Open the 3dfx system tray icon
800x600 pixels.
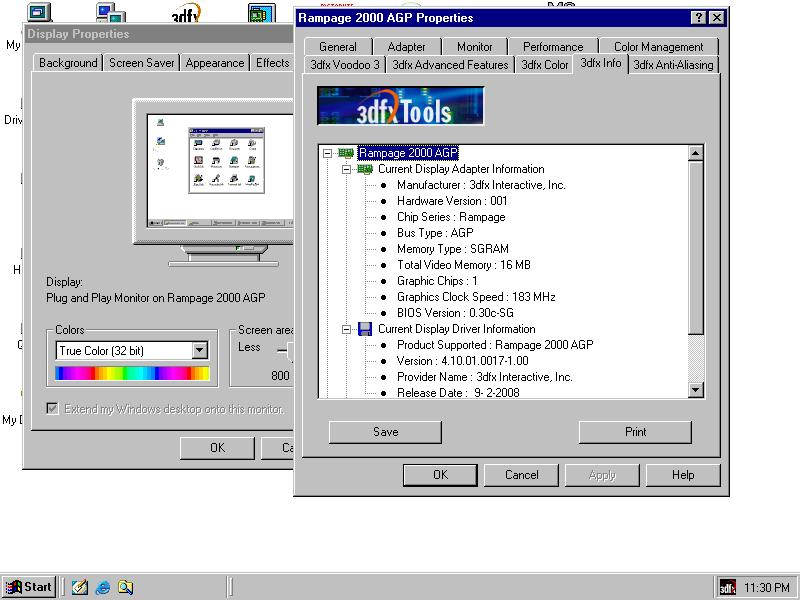click(728, 587)
